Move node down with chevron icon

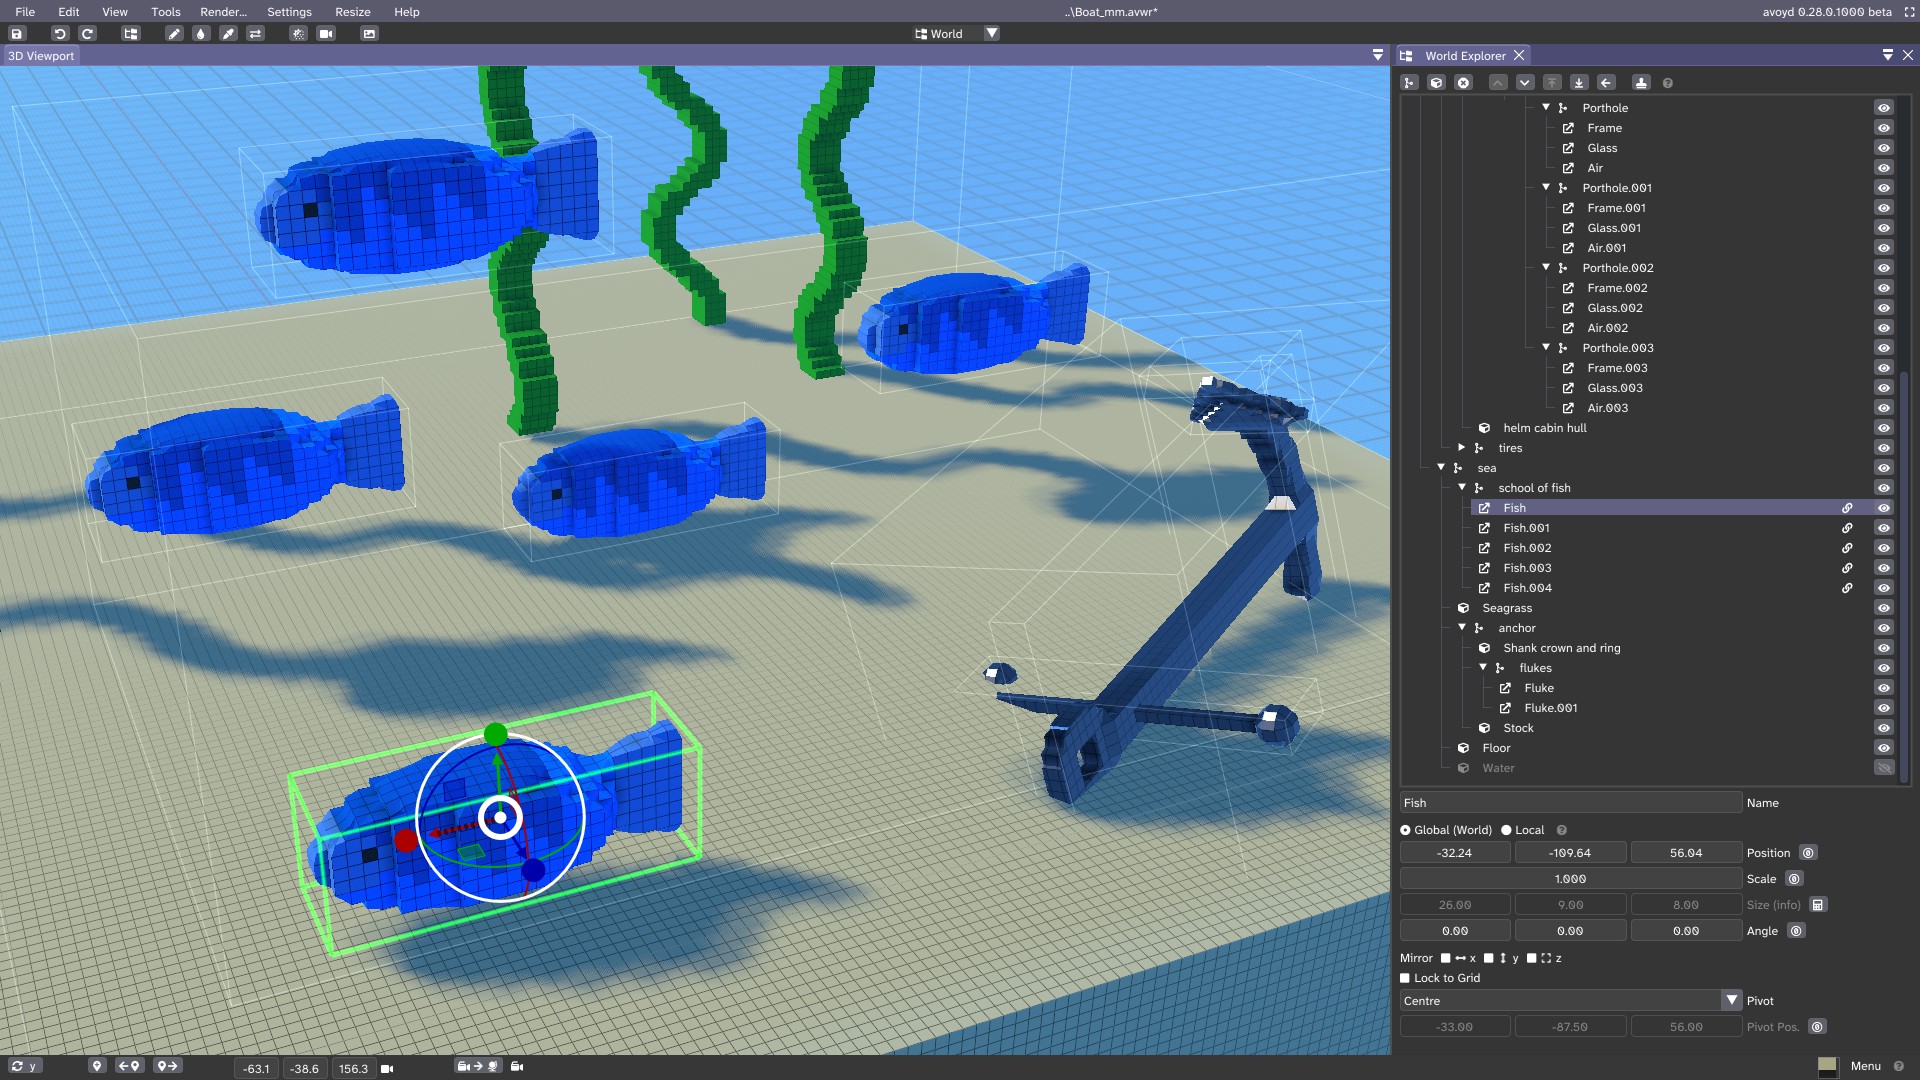(x=1525, y=83)
